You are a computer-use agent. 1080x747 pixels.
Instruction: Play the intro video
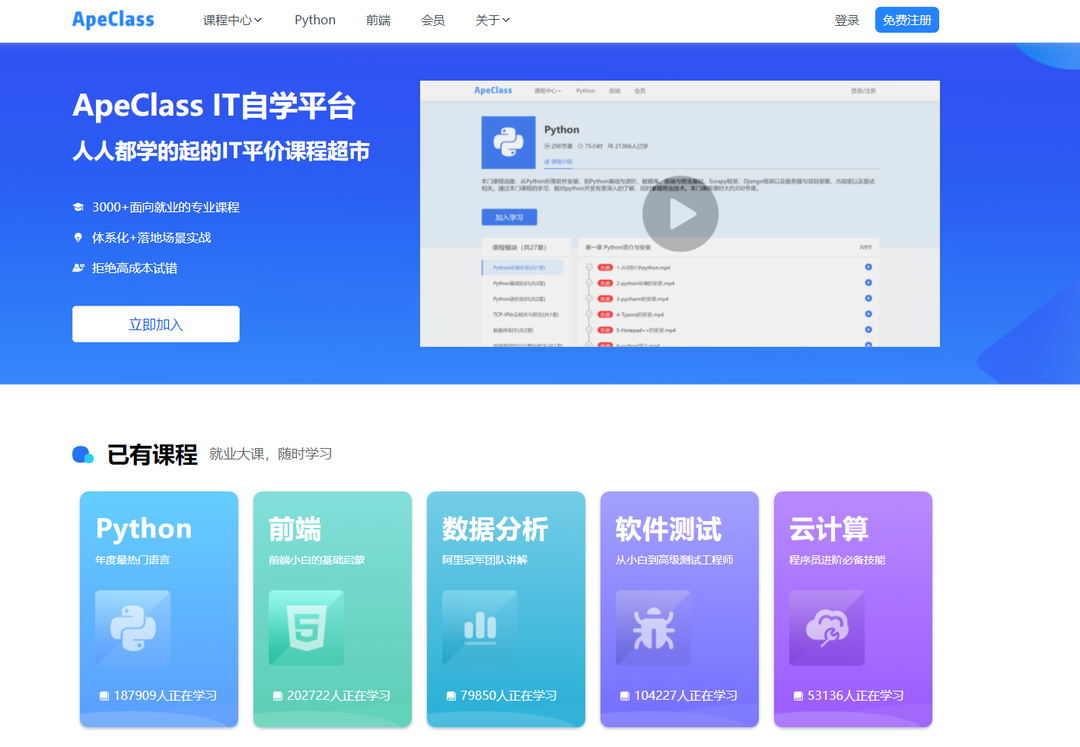681,214
